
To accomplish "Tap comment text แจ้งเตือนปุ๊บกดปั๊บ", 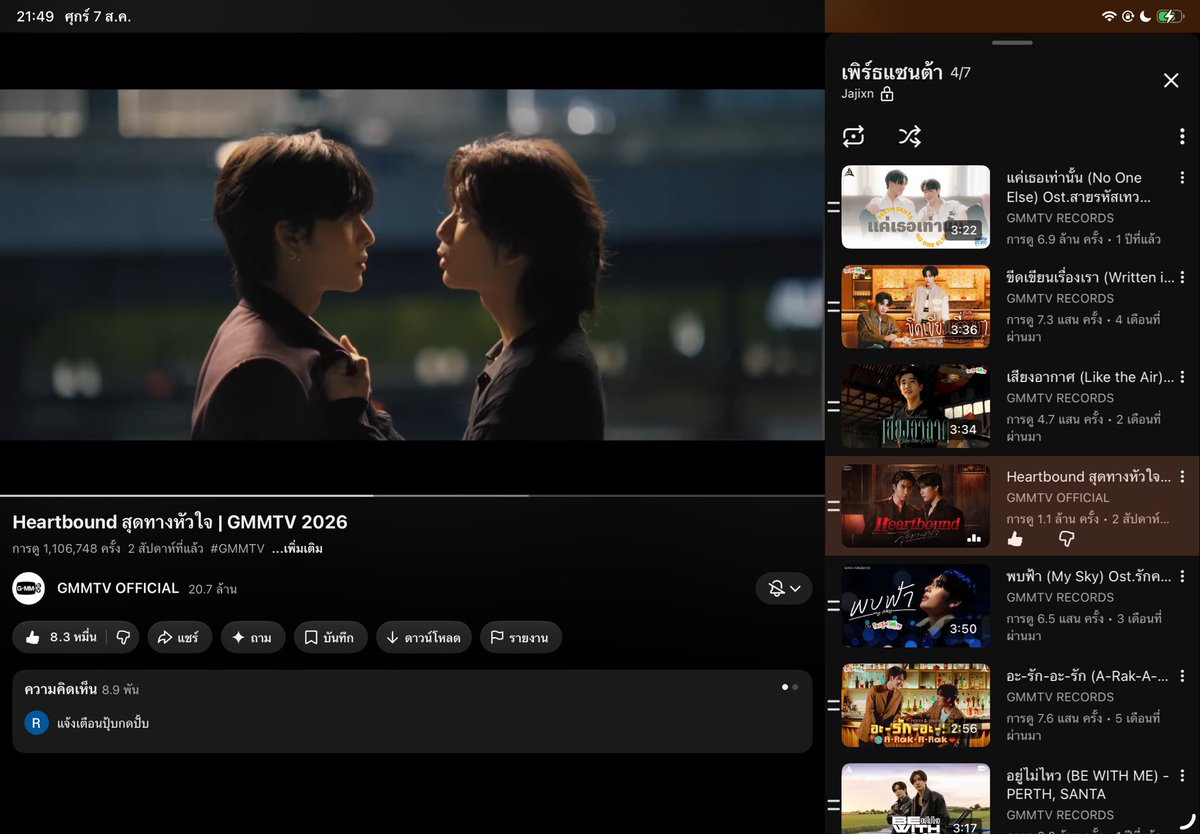I will point(104,723).
